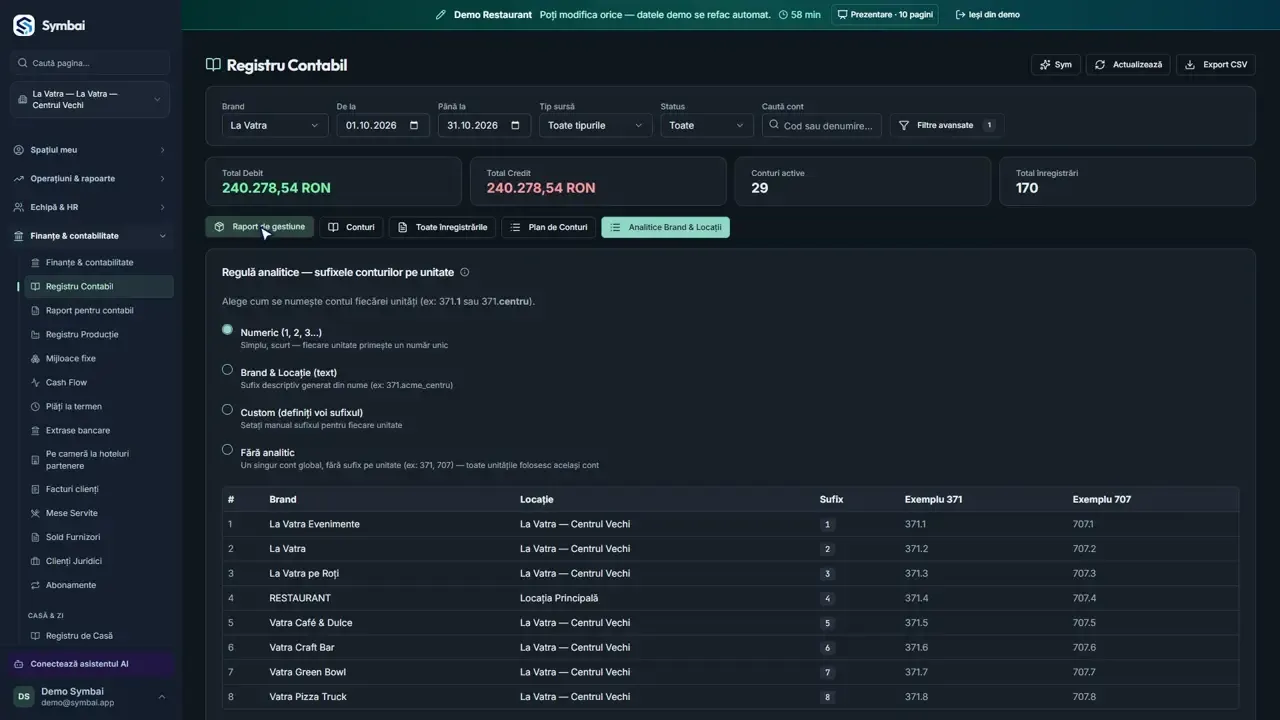Click the Caută pagina search field
The width and height of the screenshot is (1280, 720).
pyautogui.click(x=91, y=63)
